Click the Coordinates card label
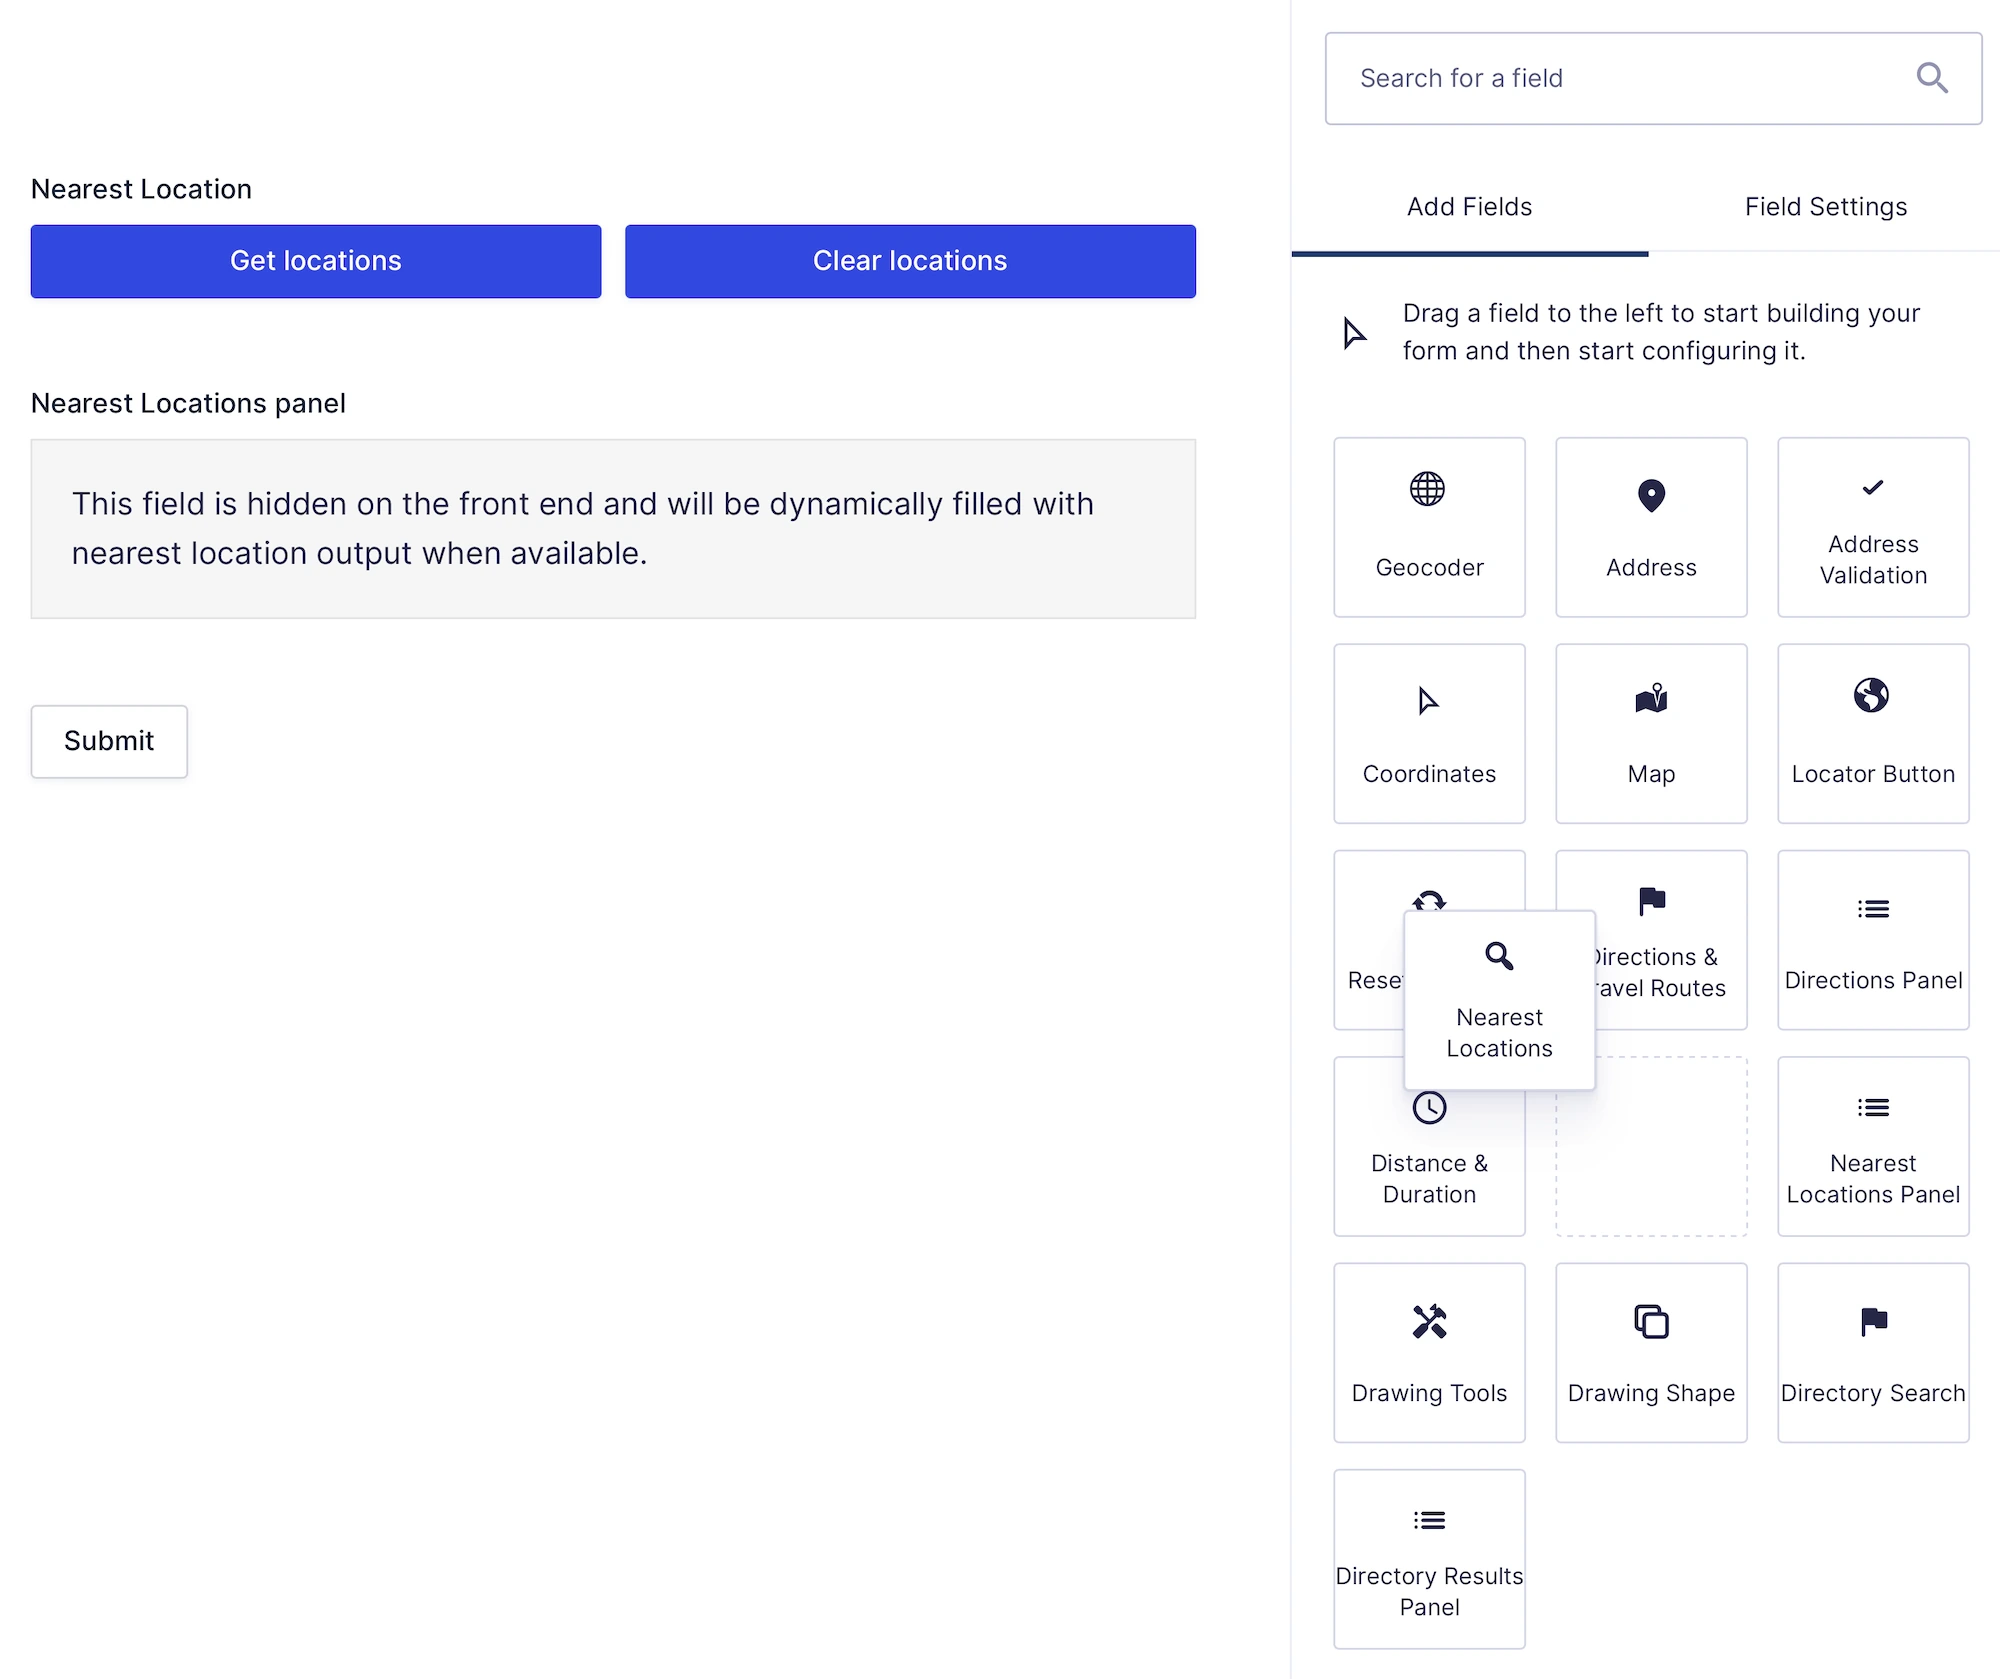Screen dimensions: 2000x1679 tap(1429, 774)
